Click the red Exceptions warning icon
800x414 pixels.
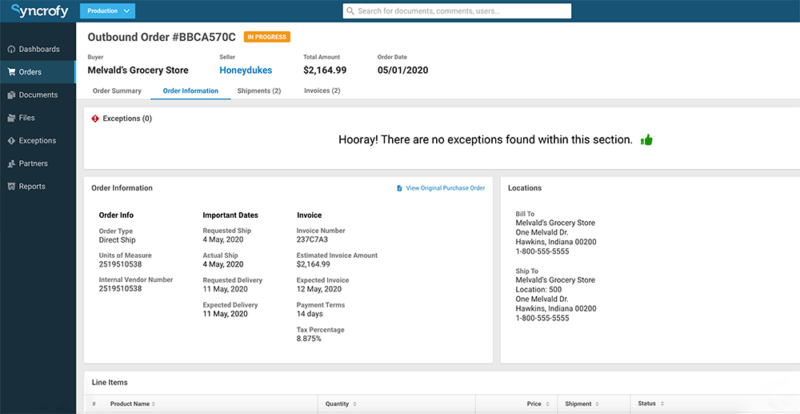coord(95,118)
